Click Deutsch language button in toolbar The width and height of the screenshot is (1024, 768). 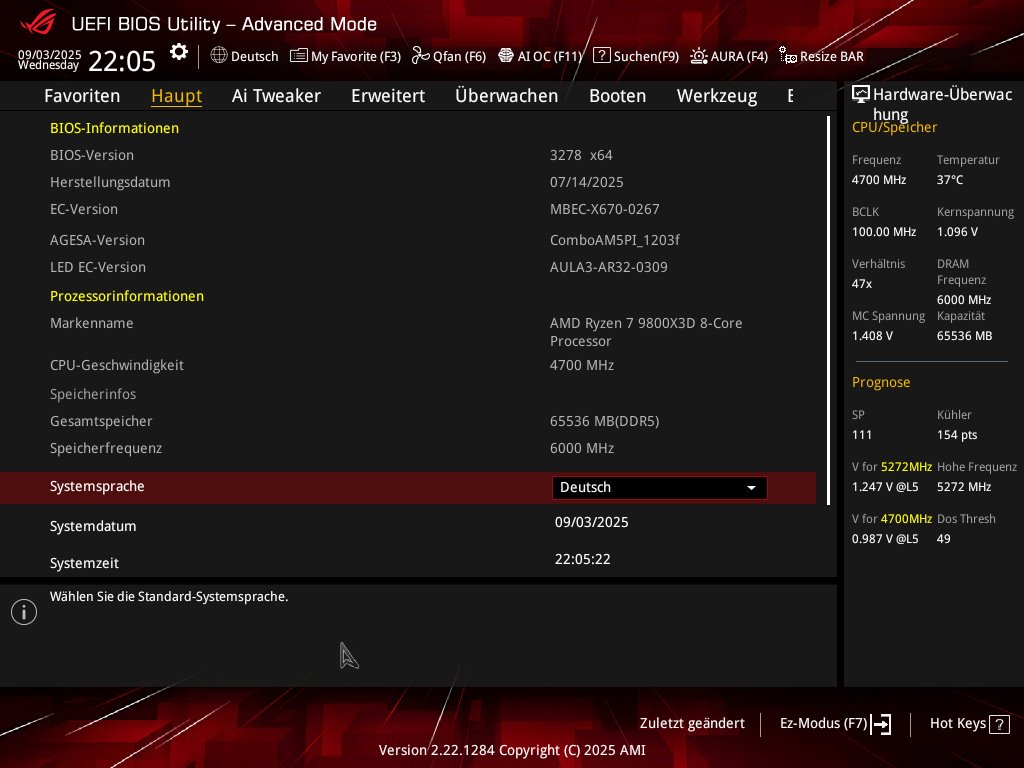(x=244, y=56)
